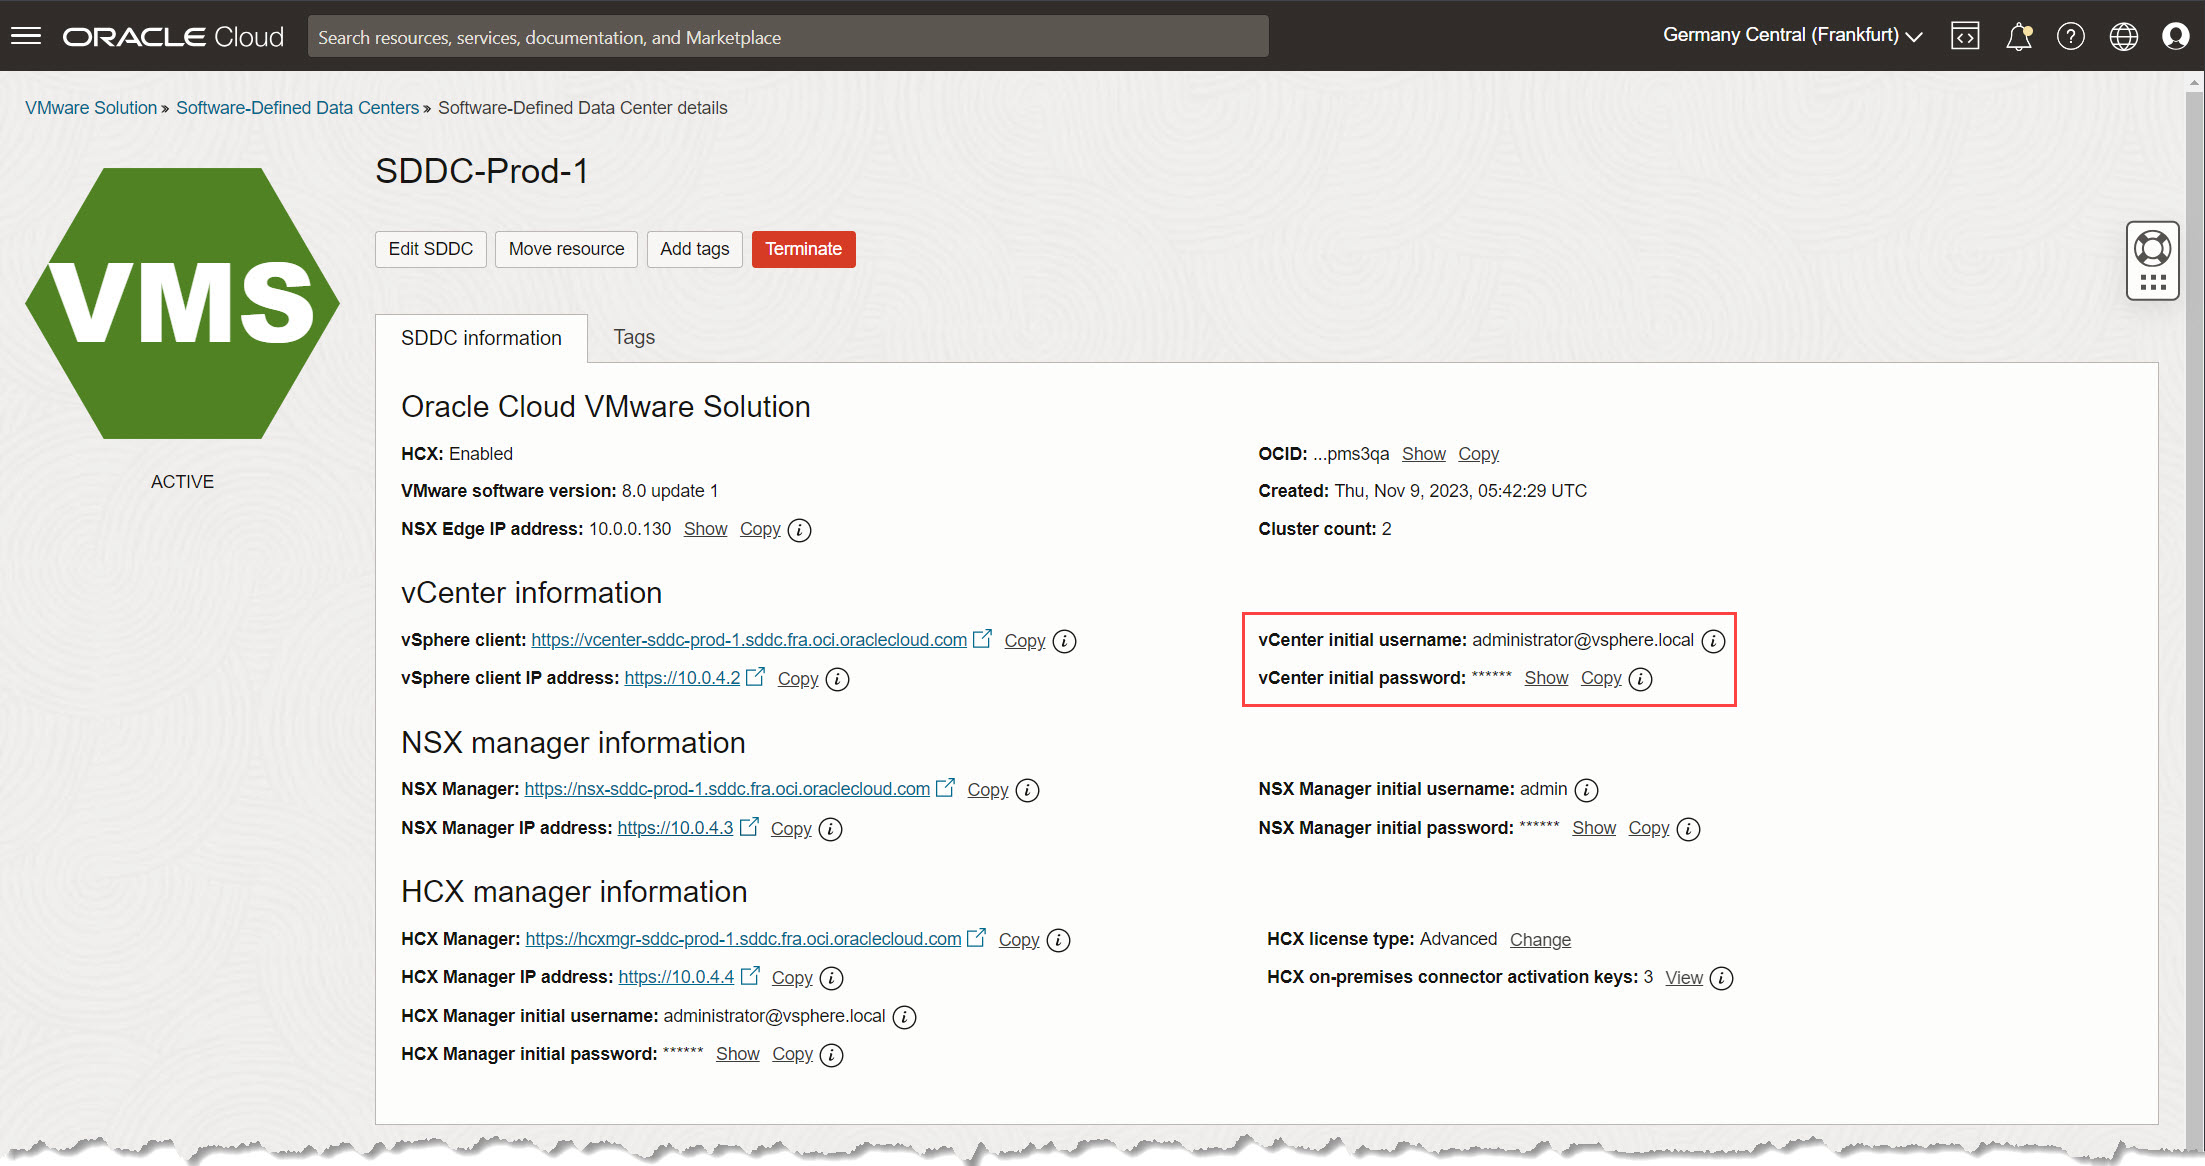Click external link icon after vSphere client URL
Image resolution: width=2205 pixels, height=1166 pixels.
point(983,638)
